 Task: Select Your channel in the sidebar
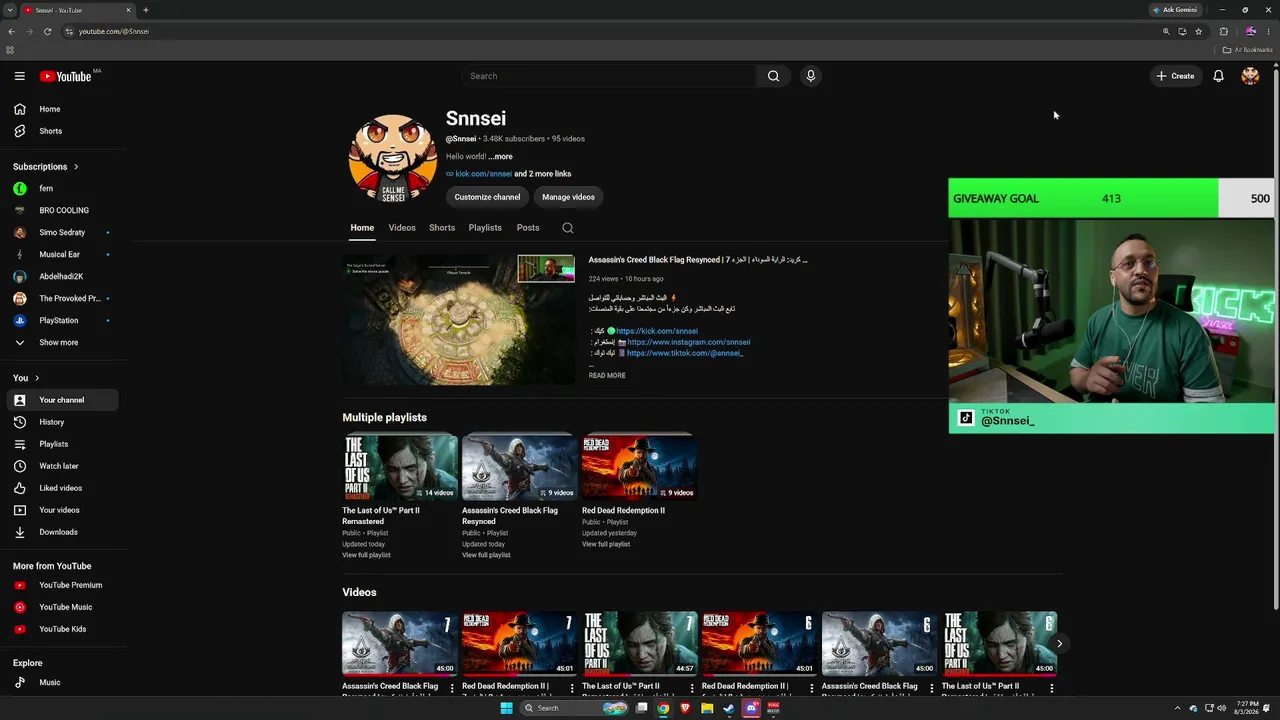[62, 400]
